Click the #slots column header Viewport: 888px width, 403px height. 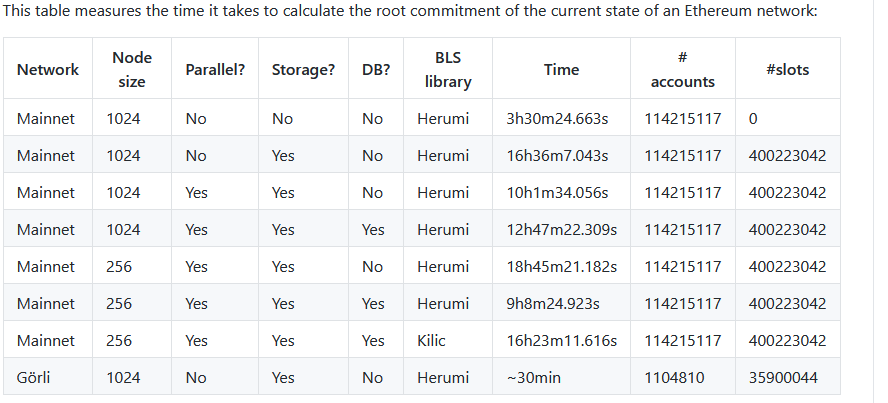pyautogui.click(x=786, y=69)
